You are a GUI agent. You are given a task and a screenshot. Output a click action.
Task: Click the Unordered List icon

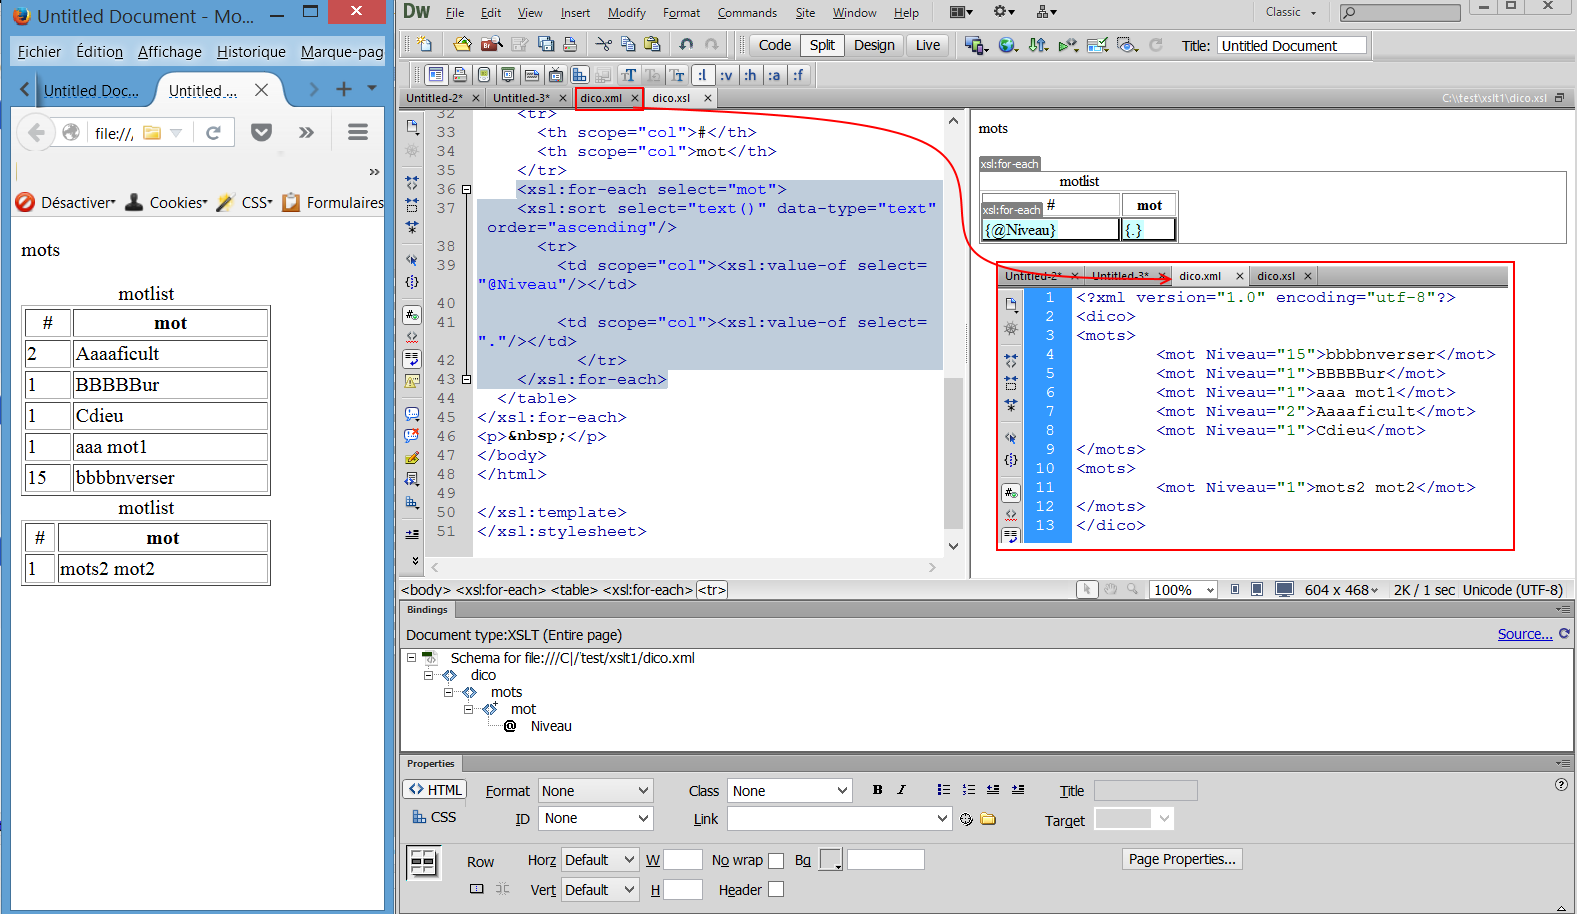(x=943, y=790)
